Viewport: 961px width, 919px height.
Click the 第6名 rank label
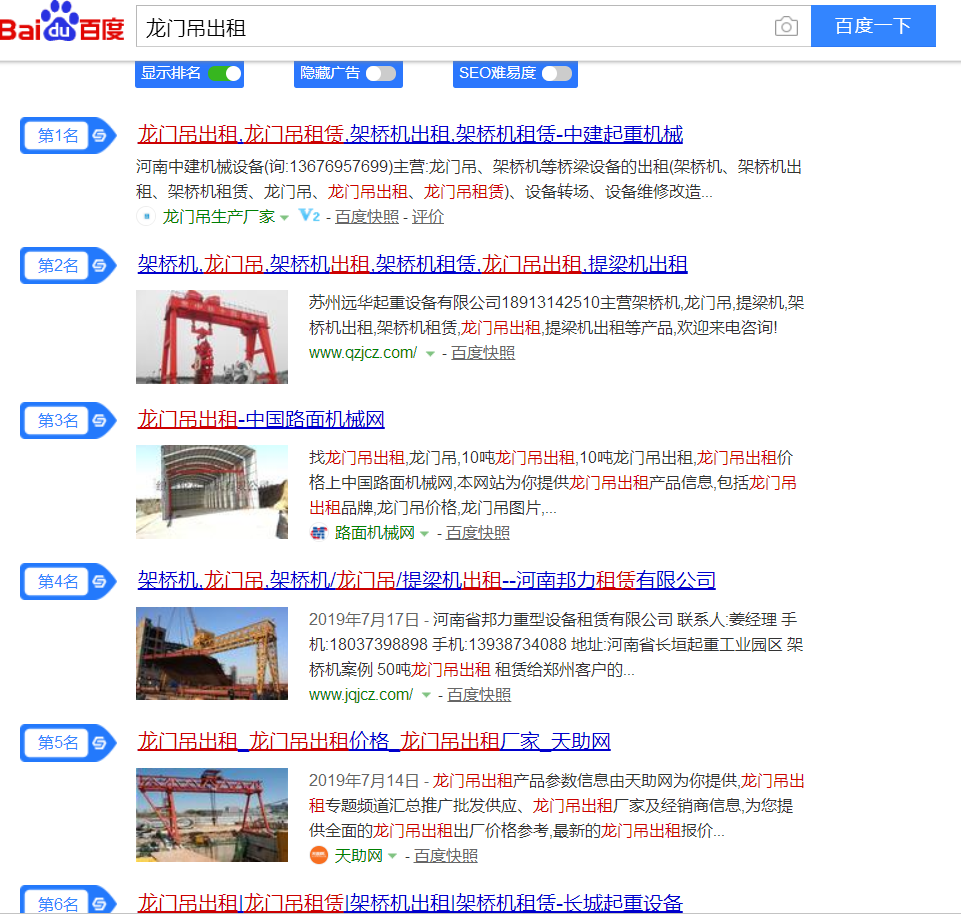[x=58, y=904]
